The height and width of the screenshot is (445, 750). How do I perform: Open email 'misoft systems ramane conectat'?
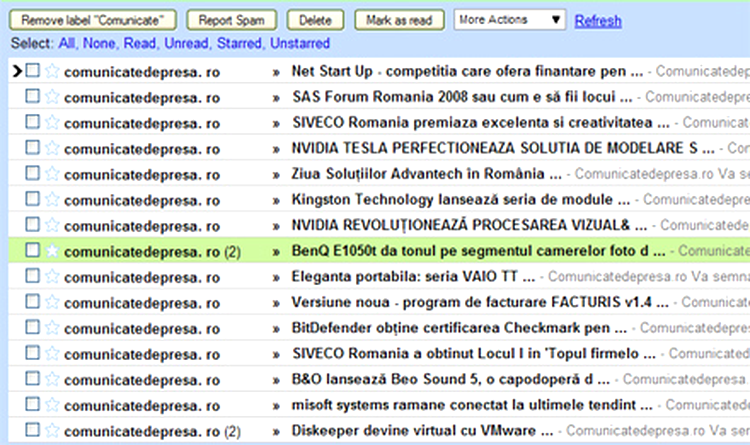click(472, 405)
